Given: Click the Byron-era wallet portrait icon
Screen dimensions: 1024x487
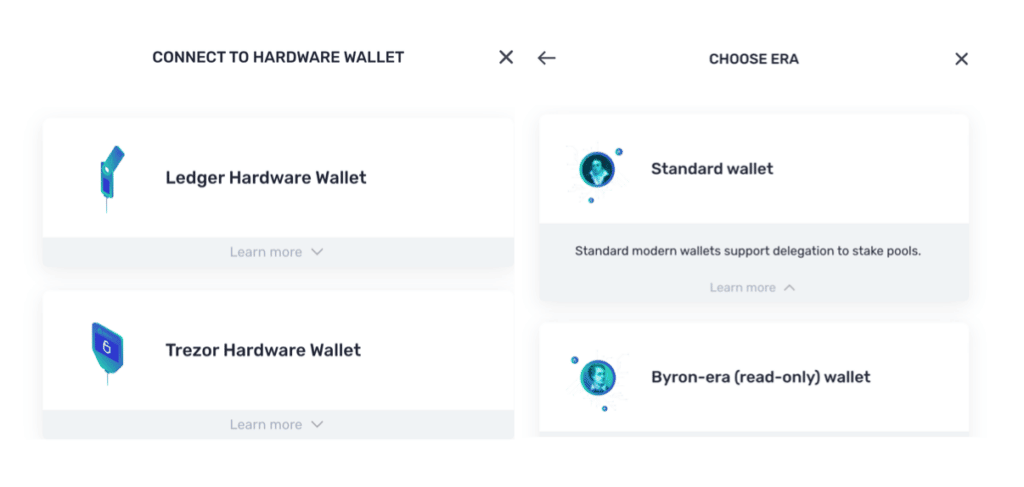Looking at the screenshot, I should point(598,377).
